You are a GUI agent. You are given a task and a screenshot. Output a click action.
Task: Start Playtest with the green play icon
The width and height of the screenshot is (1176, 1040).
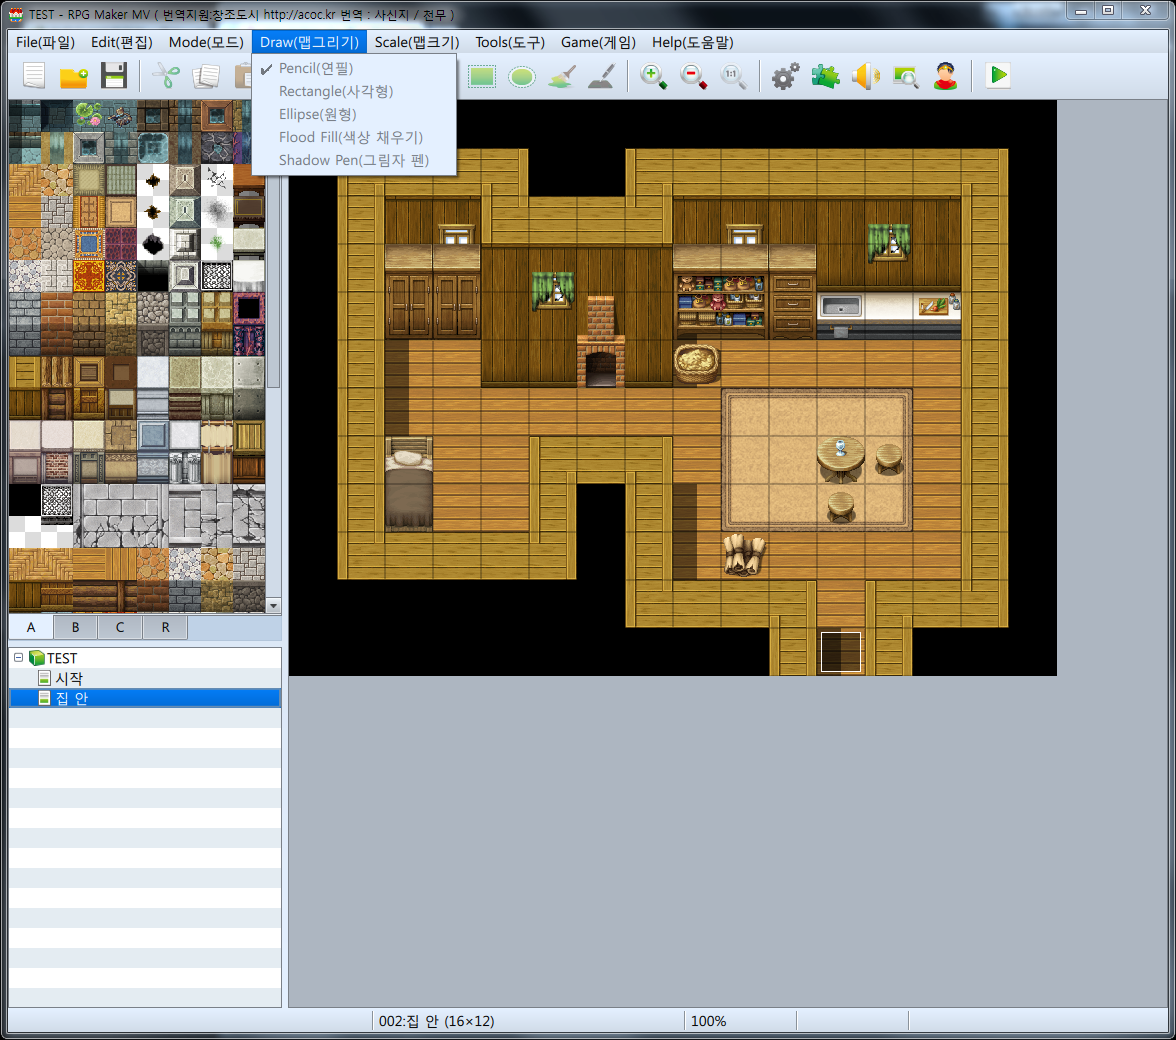[x=998, y=75]
